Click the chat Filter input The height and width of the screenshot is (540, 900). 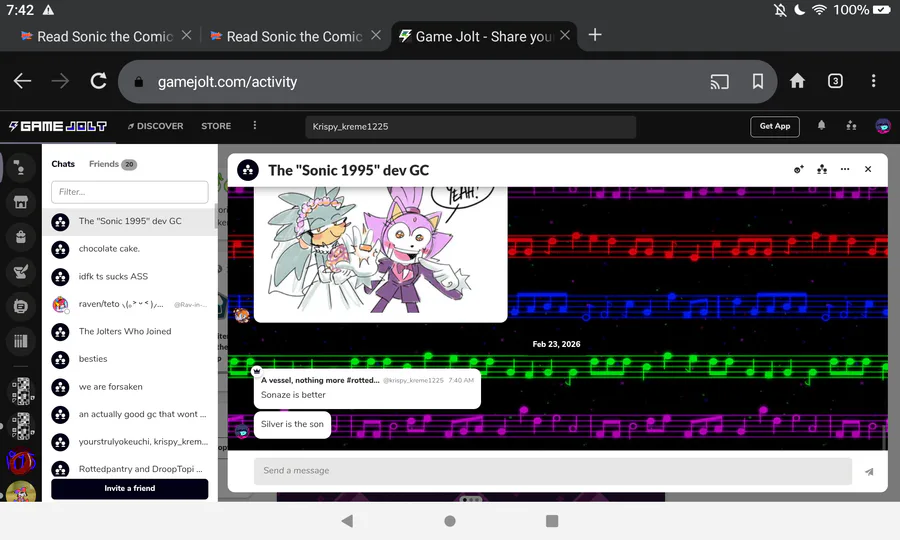pyautogui.click(x=130, y=192)
